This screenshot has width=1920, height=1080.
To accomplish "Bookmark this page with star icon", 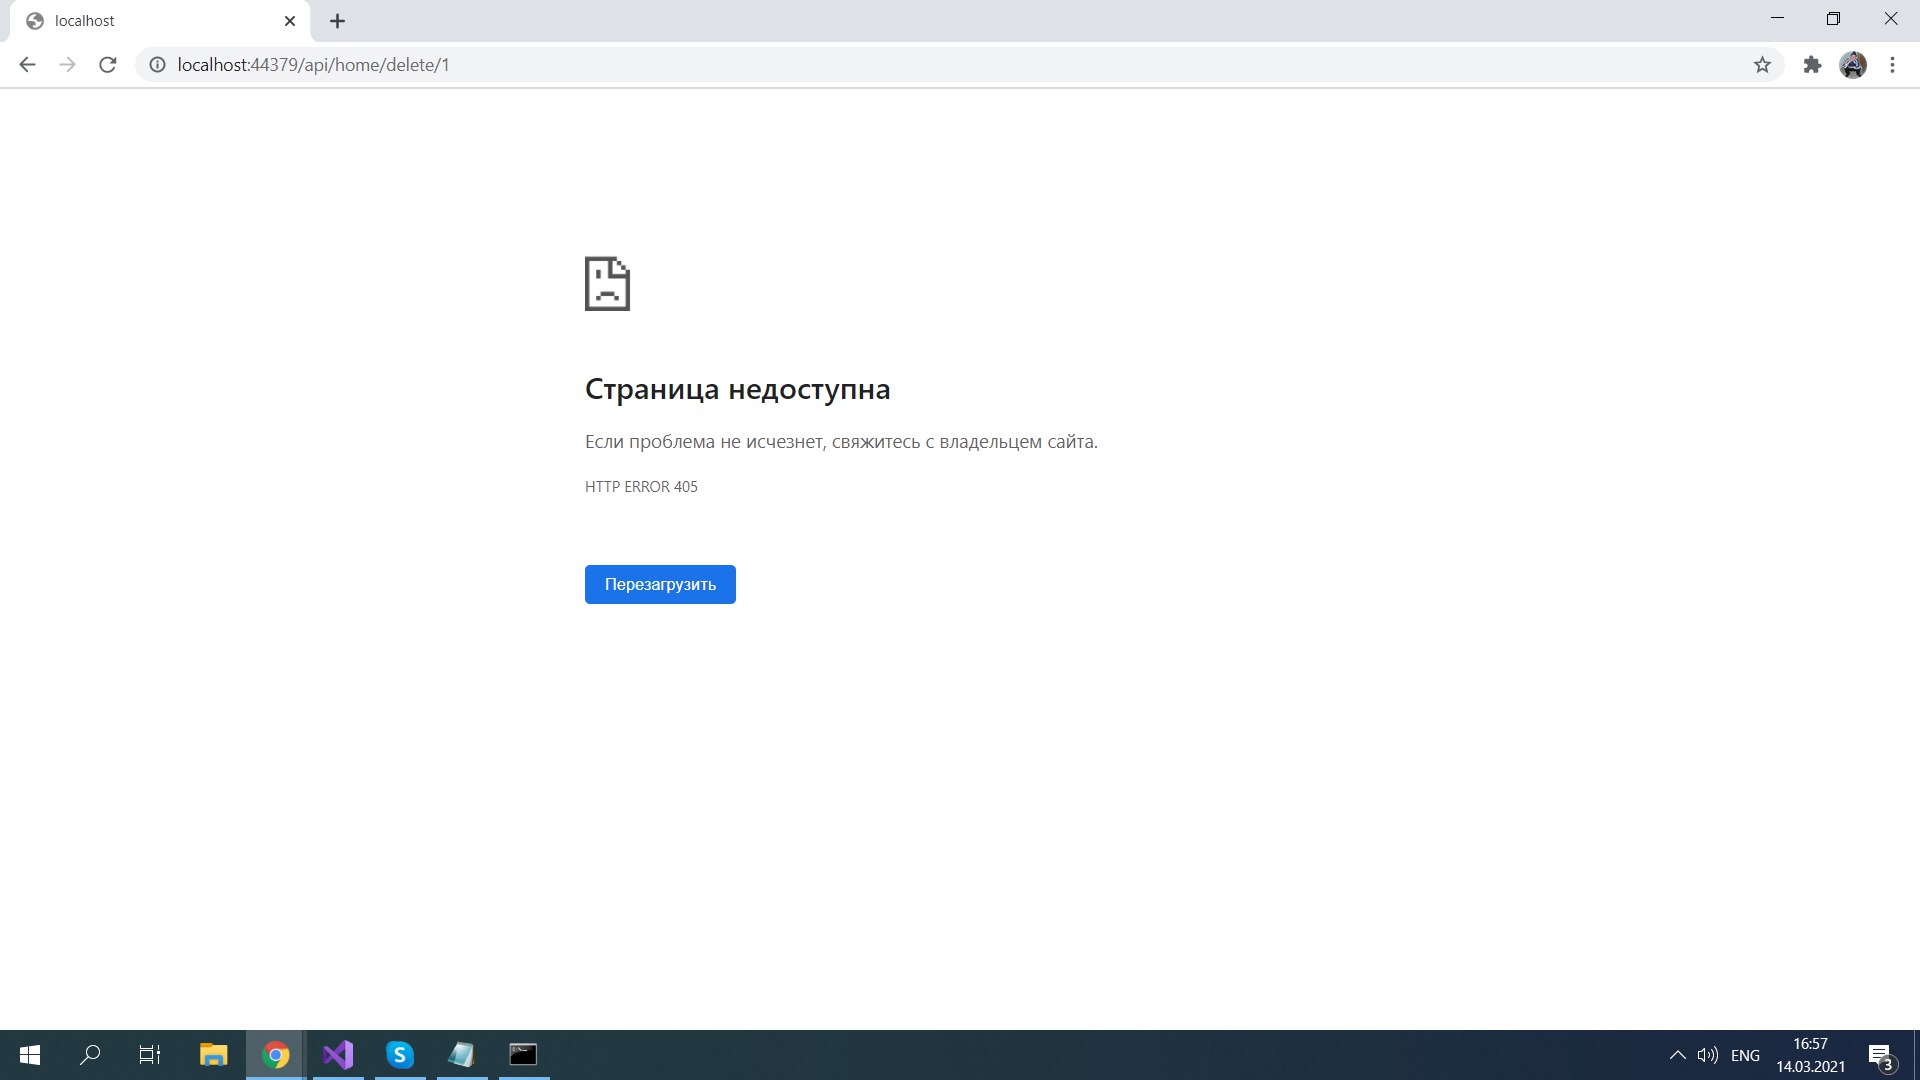I will [x=1762, y=65].
